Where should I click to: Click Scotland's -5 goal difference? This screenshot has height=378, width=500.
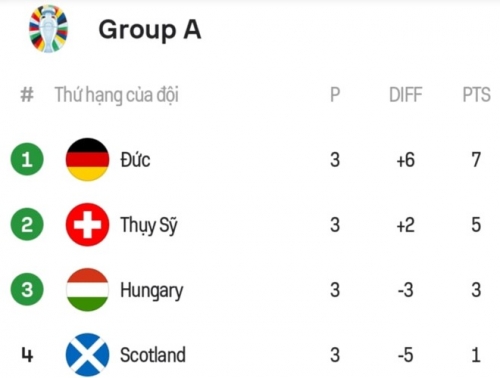[406, 355]
